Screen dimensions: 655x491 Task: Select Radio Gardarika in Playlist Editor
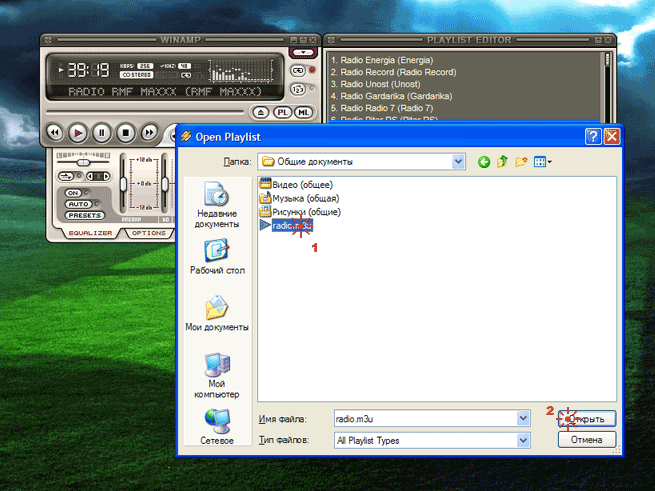coord(391,96)
